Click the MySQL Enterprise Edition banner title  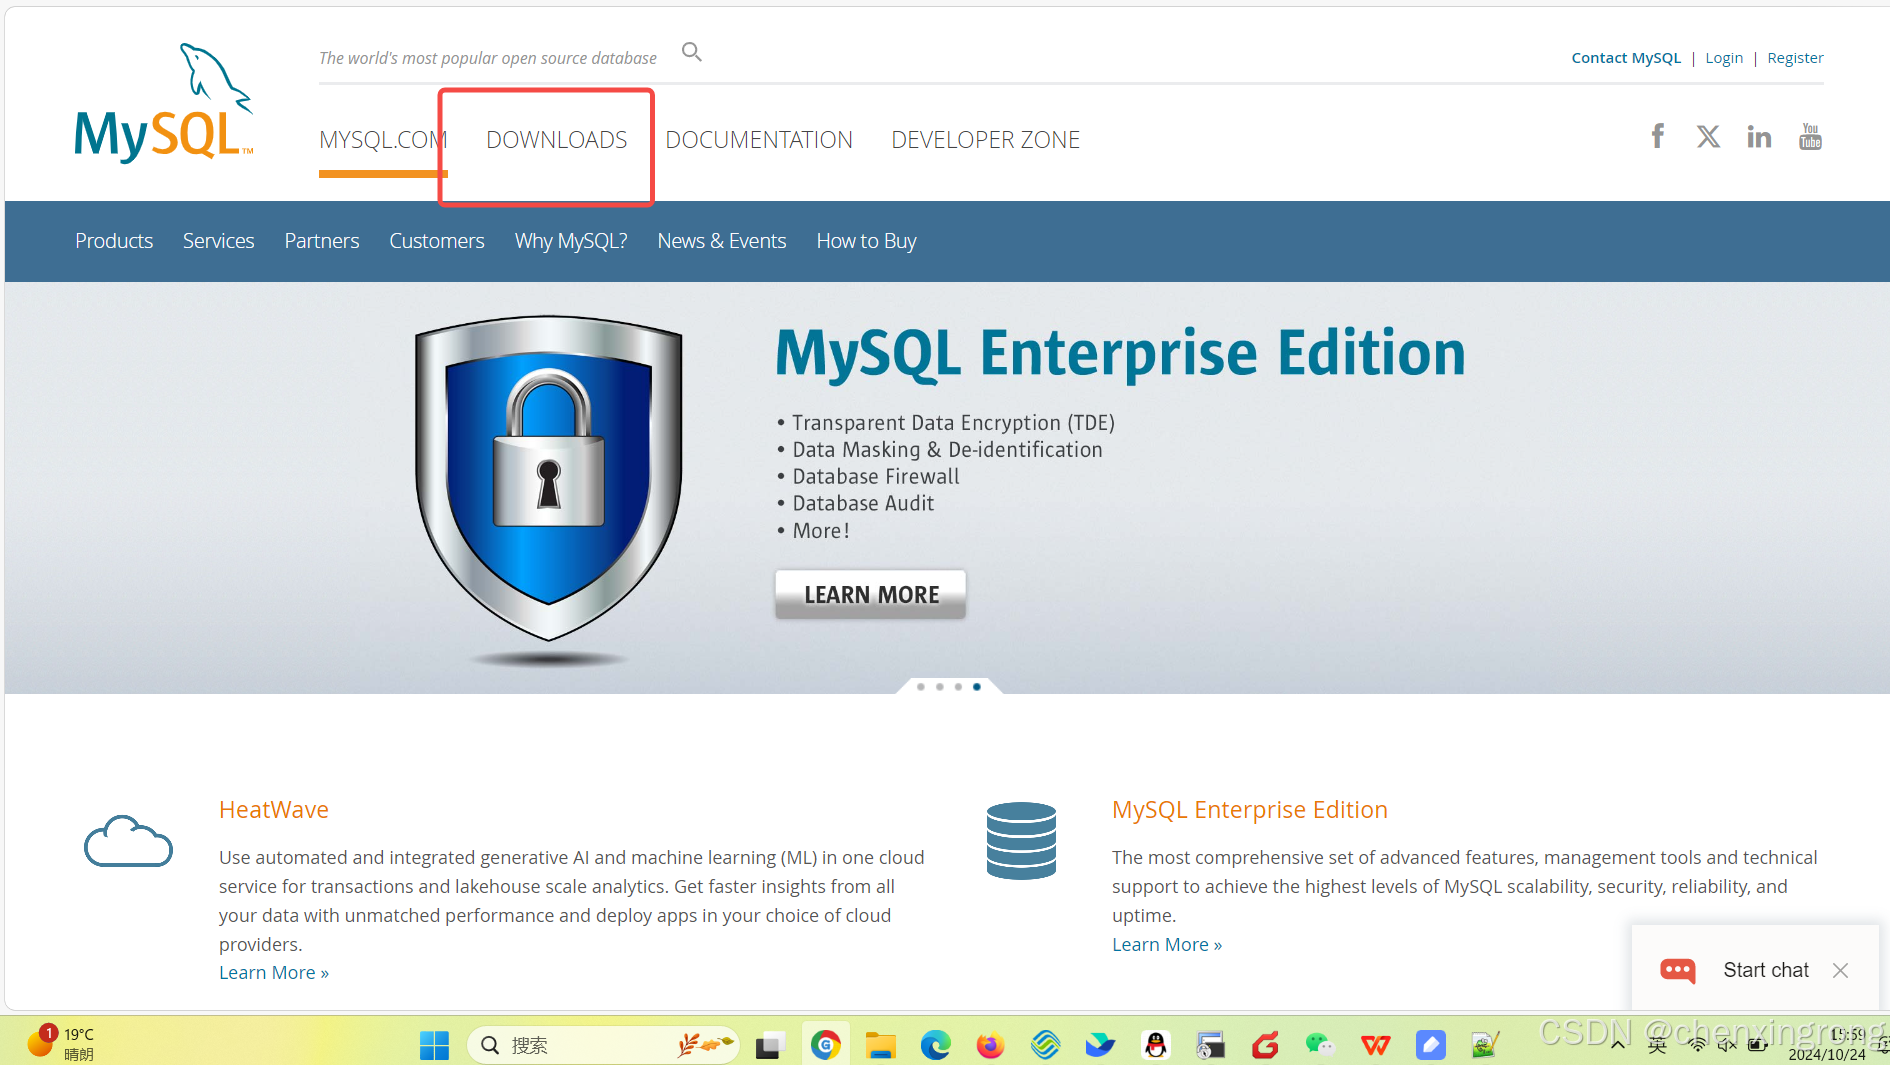(x=1120, y=354)
